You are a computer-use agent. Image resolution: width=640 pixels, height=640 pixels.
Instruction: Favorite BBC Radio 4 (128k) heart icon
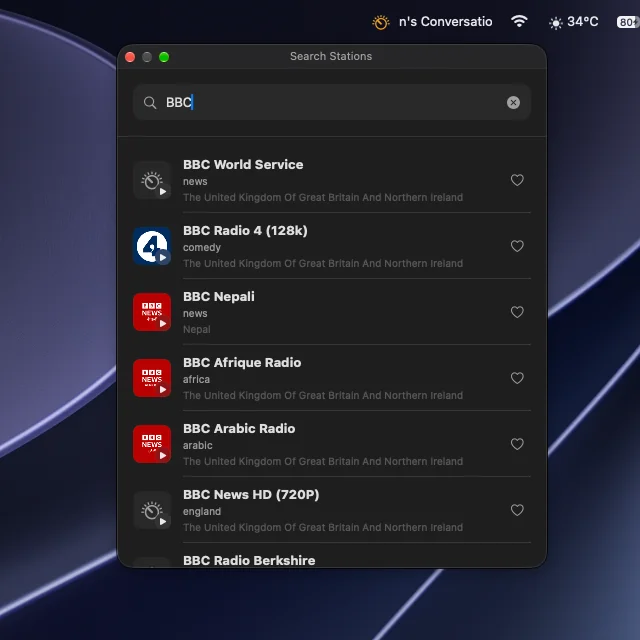tap(517, 246)
